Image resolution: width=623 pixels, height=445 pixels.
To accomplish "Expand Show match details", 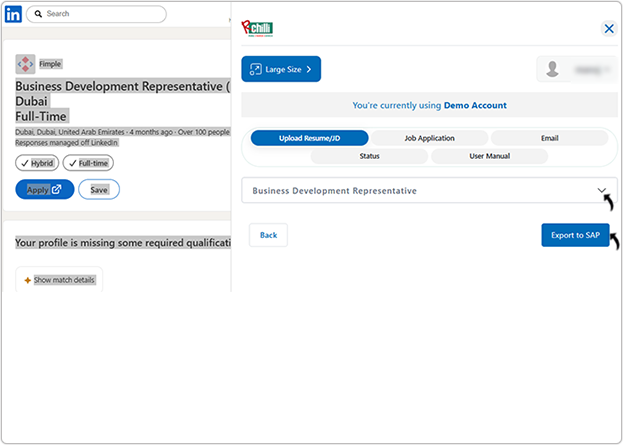I will coord(64,280).
